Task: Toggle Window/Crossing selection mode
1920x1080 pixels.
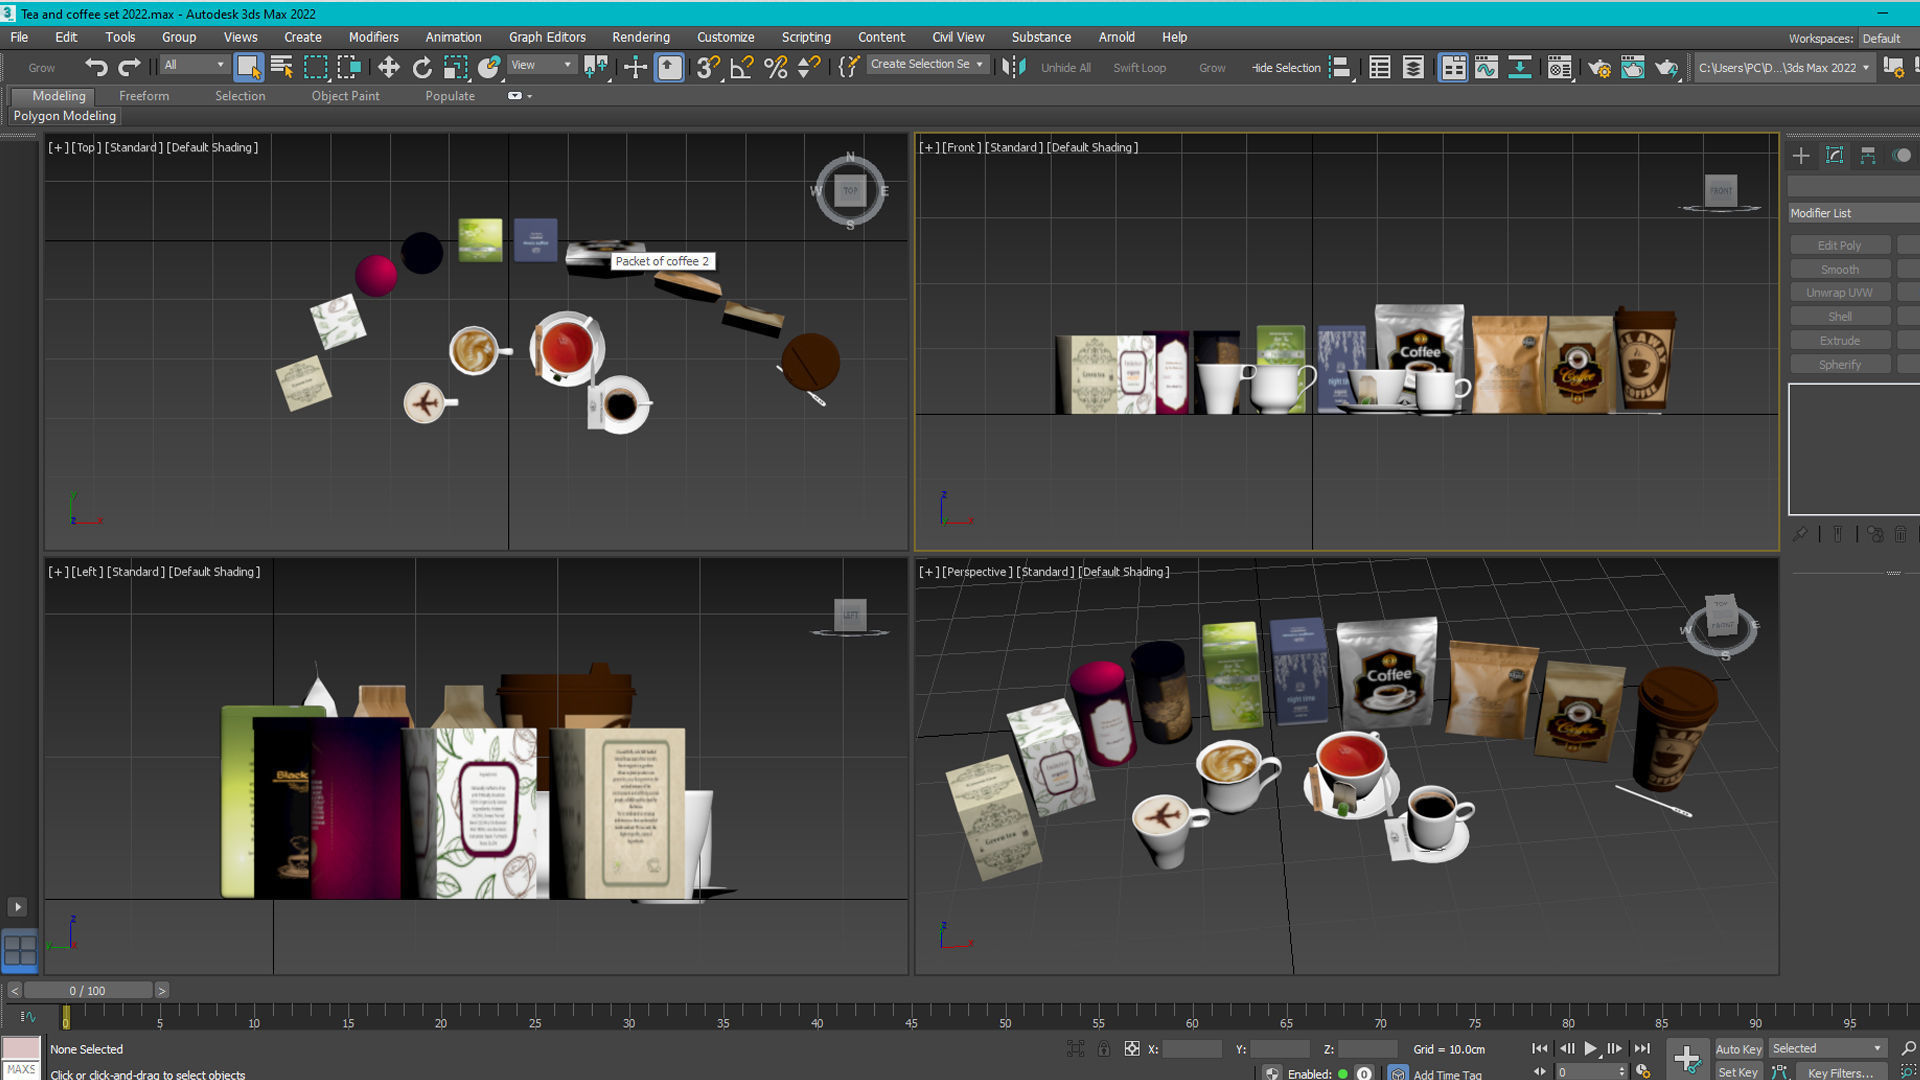Action: pyautogui.click(x=349, y=67)
